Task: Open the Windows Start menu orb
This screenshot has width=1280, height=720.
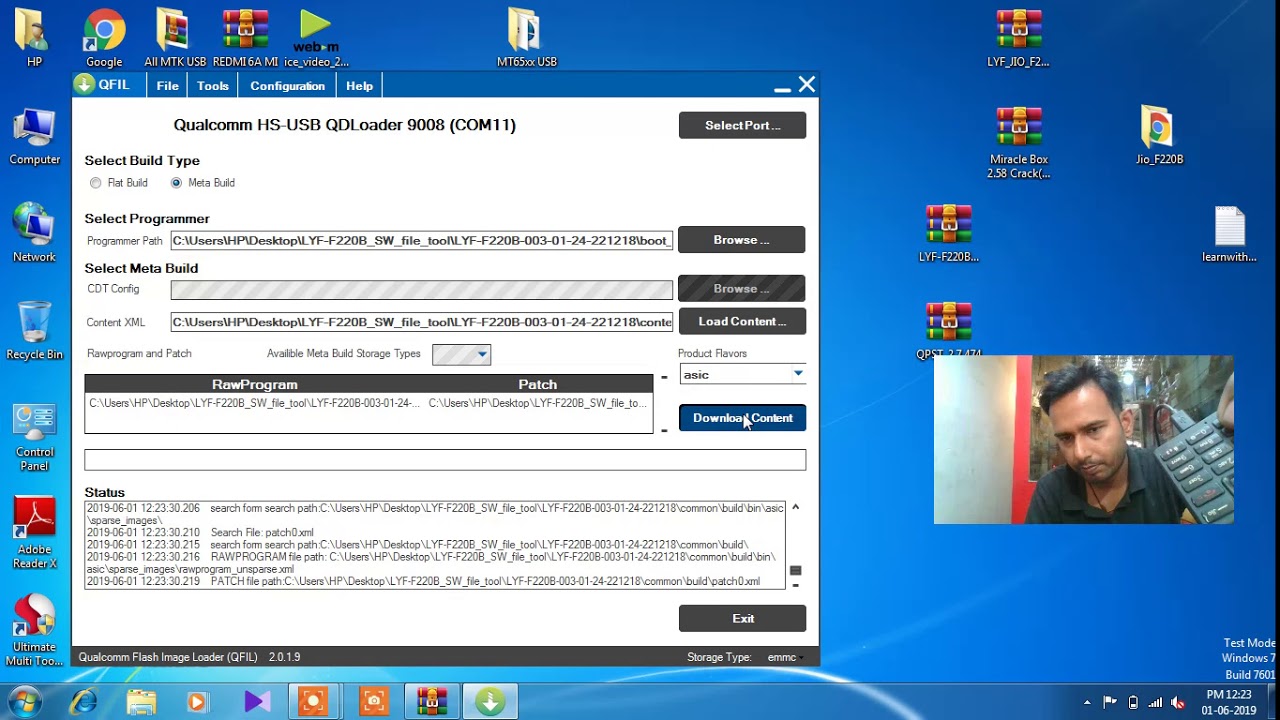Action: click(24, 701)
